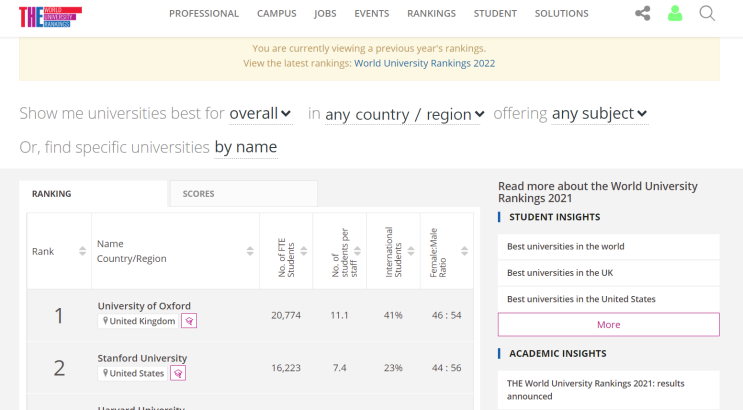This screenshot has height=410, width=743.
Task: Click location pin next to United Kingdom
Action: [x=105, y=321]
